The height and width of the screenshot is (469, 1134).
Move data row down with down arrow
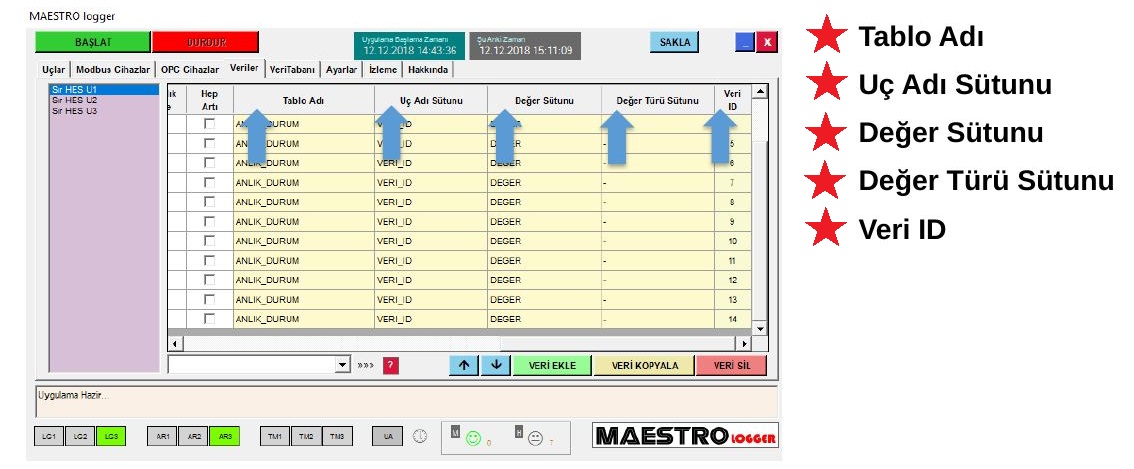click(x=496, y=366)
